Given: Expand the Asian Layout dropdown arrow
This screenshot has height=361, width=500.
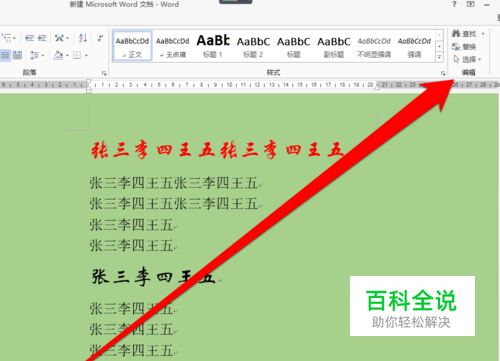Looking at the screenshot, I should 68,38.
